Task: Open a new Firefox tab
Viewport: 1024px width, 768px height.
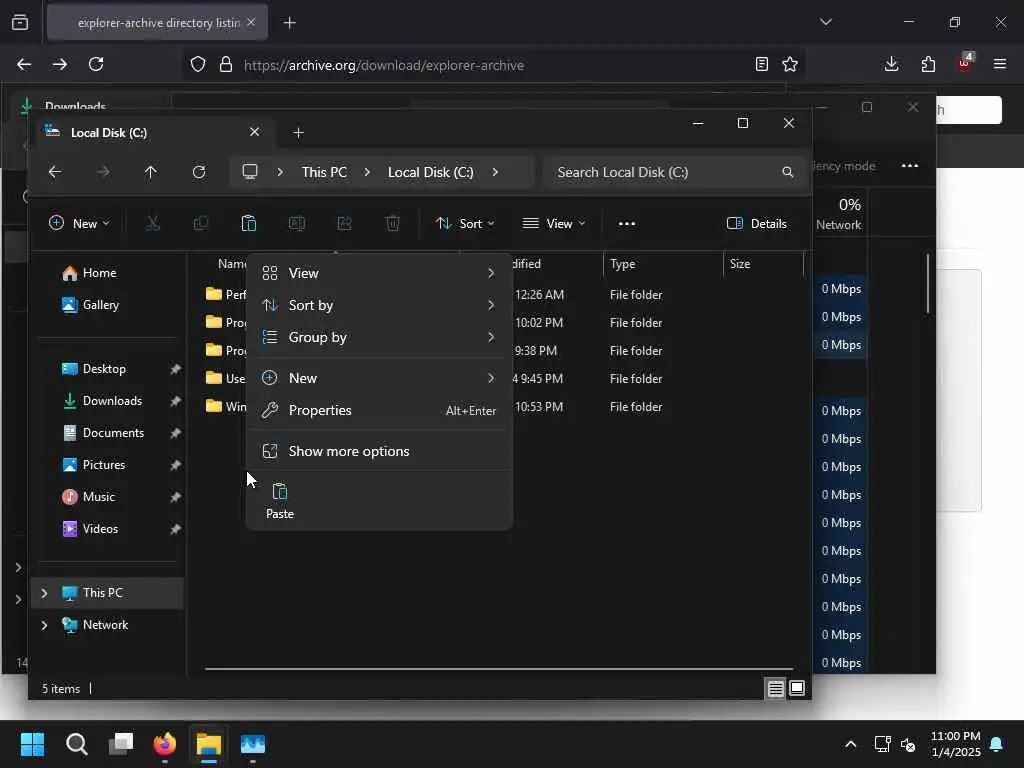Action: (289, 23)
